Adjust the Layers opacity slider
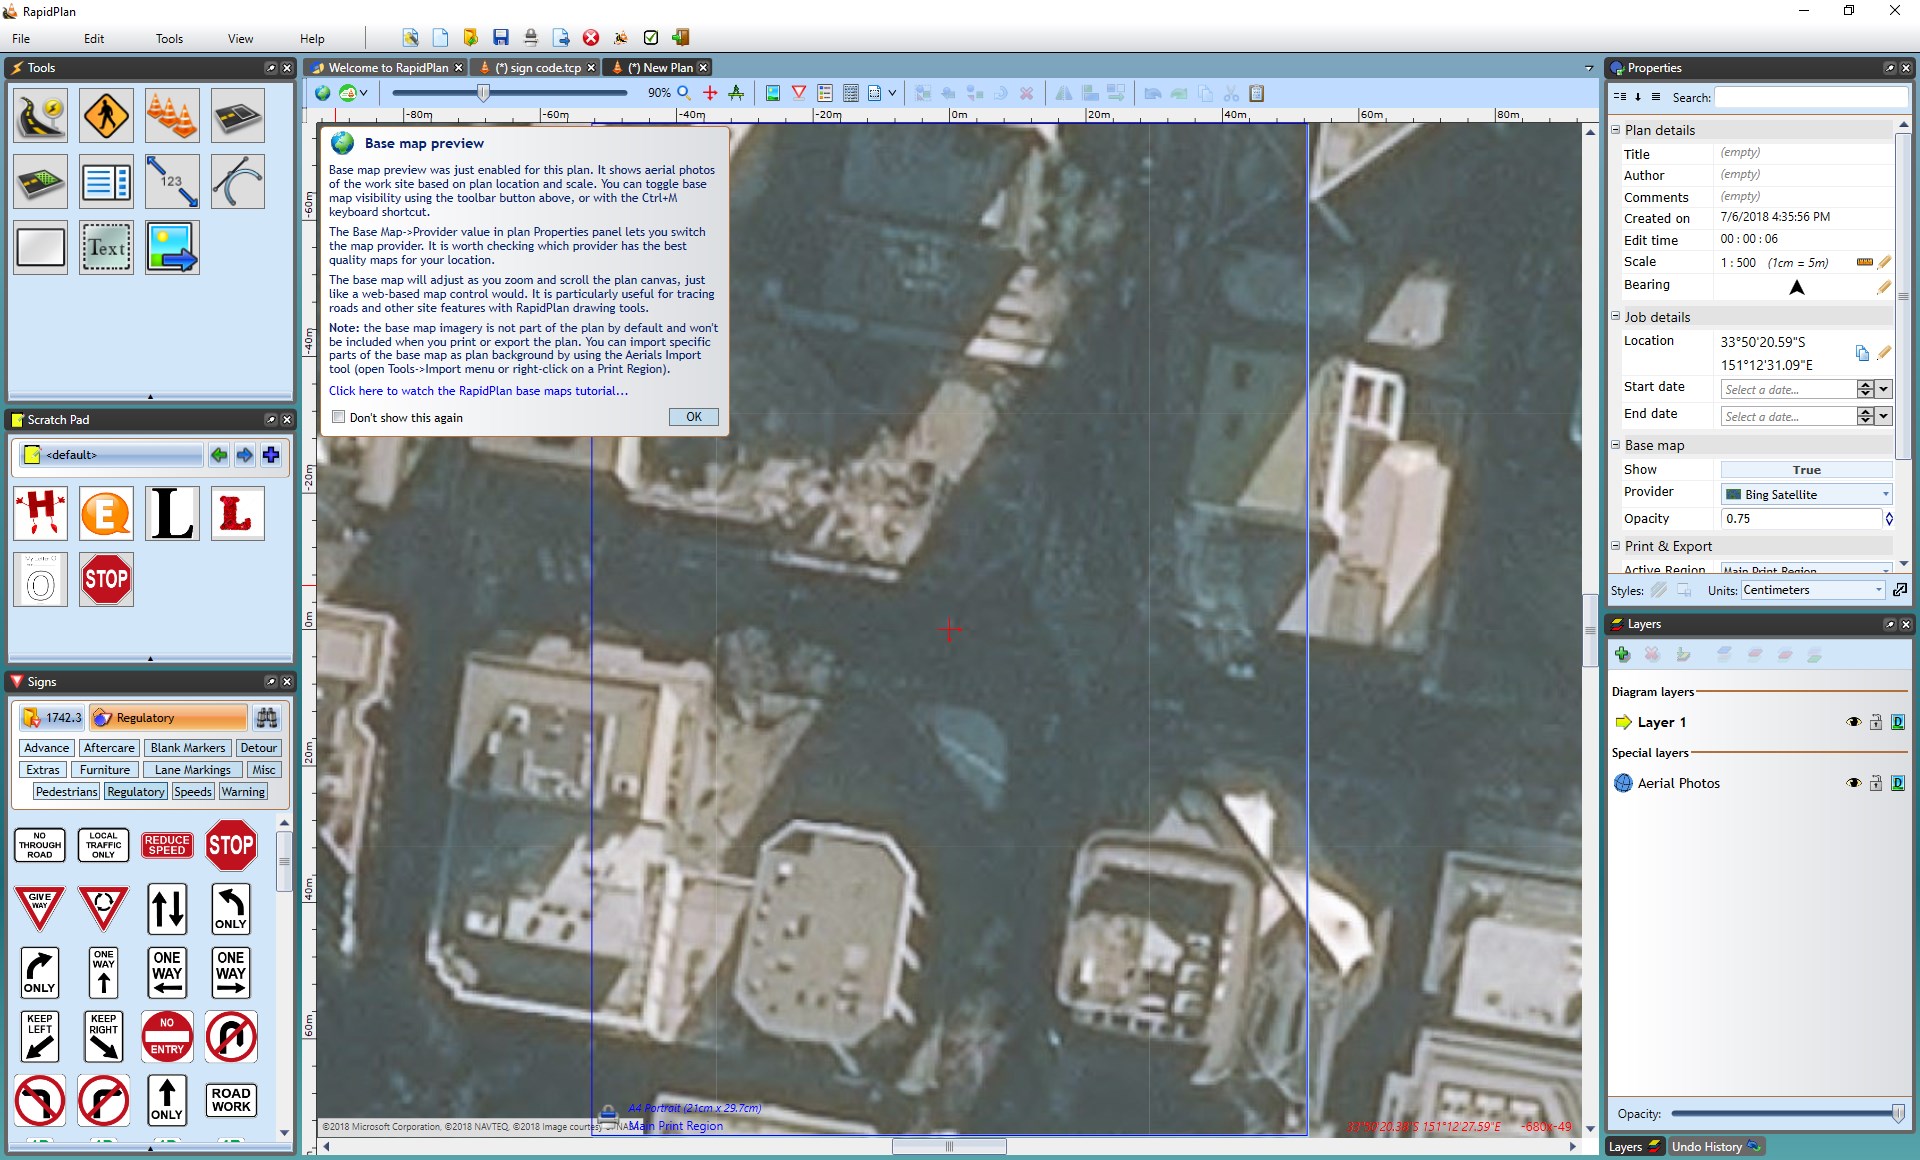 (x=1897, y=1114)
